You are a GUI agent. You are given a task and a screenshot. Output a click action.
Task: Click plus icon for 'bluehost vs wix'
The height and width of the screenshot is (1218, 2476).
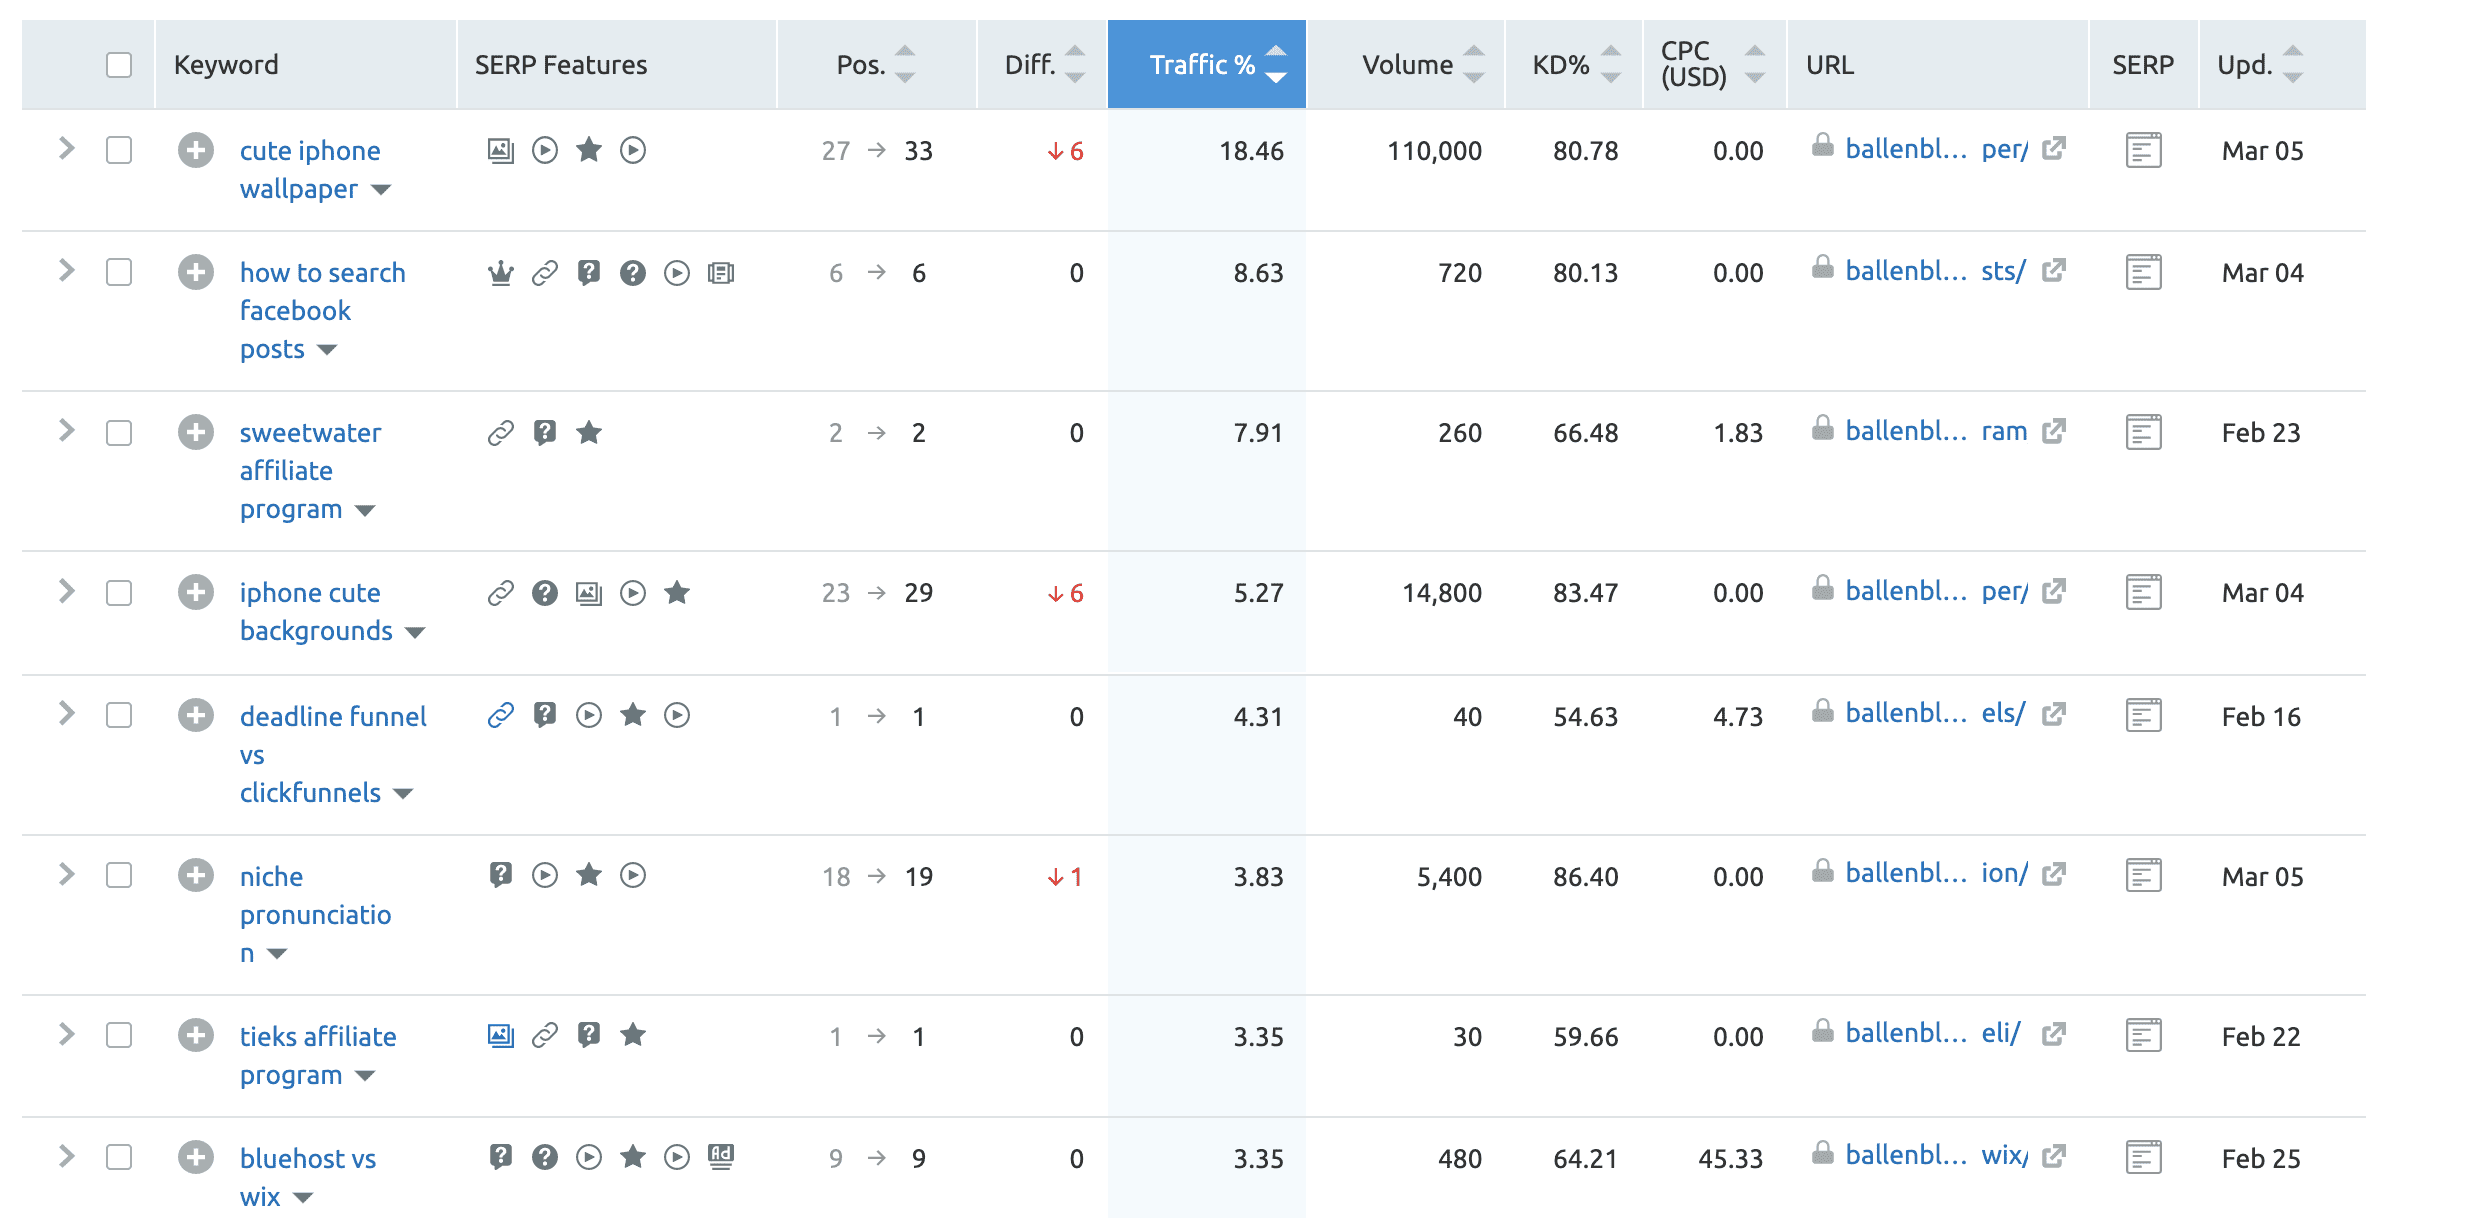(x=196, y=1157)
